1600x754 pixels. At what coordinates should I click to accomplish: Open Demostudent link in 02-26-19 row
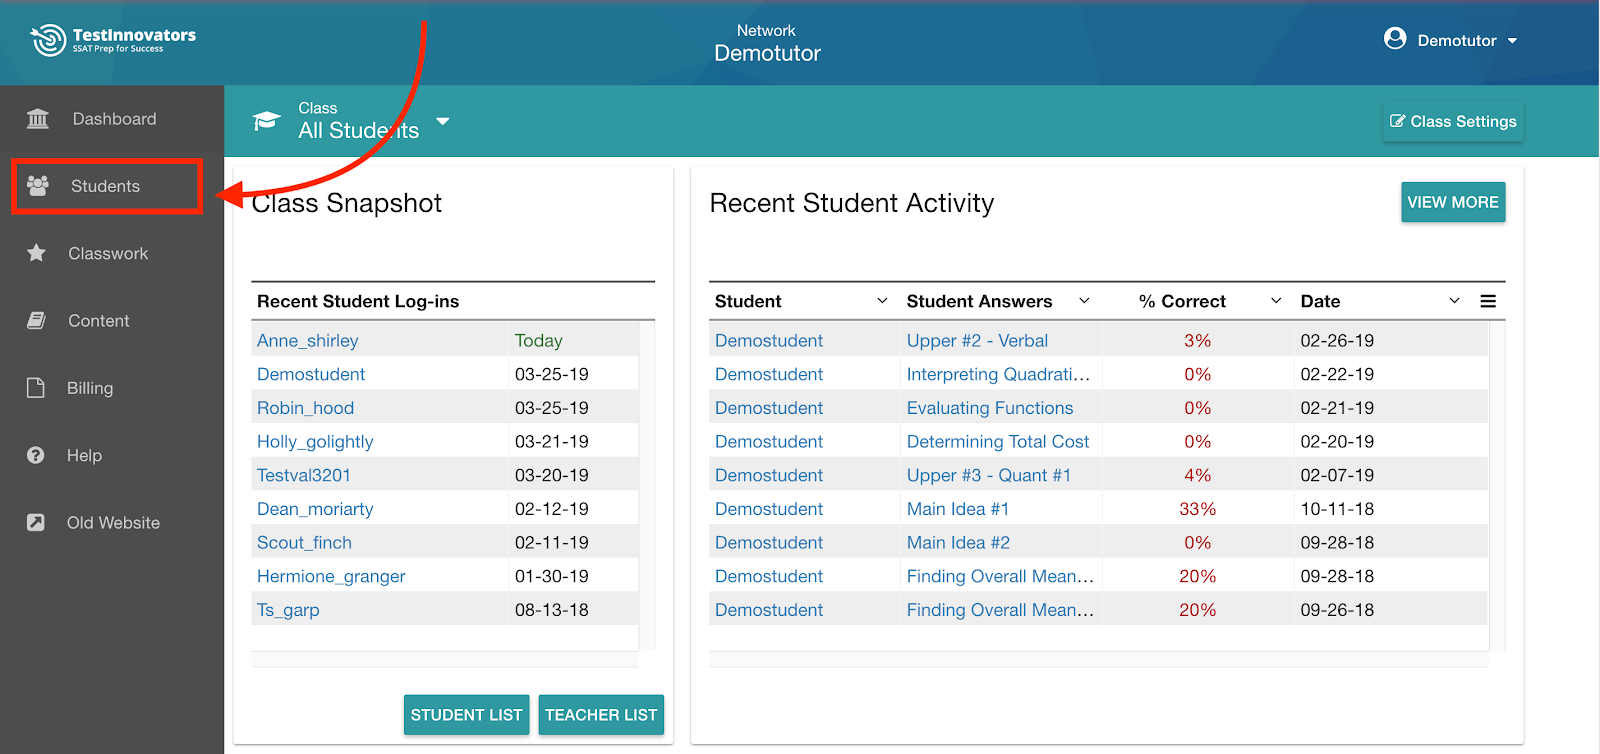(769, 341)
